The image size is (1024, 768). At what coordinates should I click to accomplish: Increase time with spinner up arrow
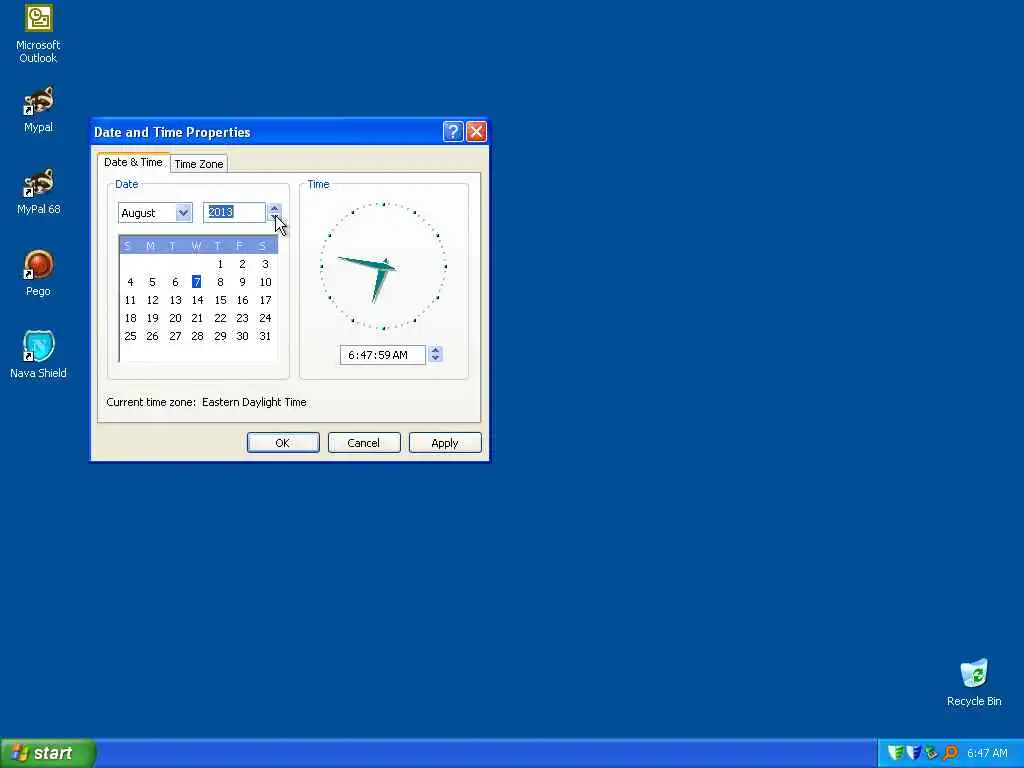(x=436, y=350)
